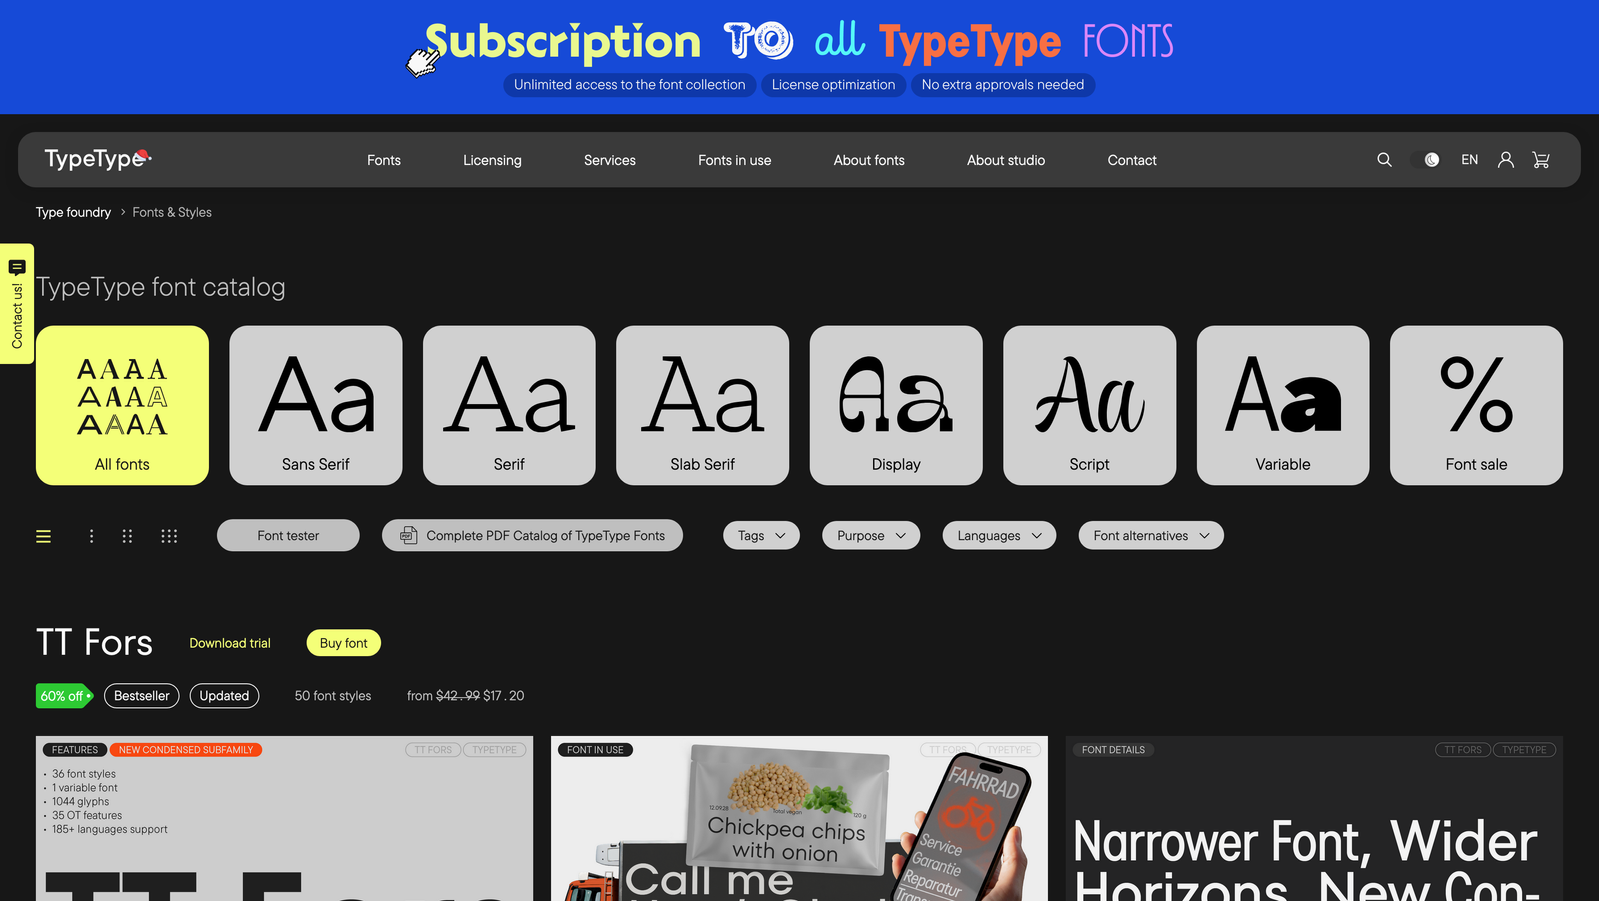1599x901 pixels.
Task: Select the Font sale category tile
Action: pos(1476,405)
